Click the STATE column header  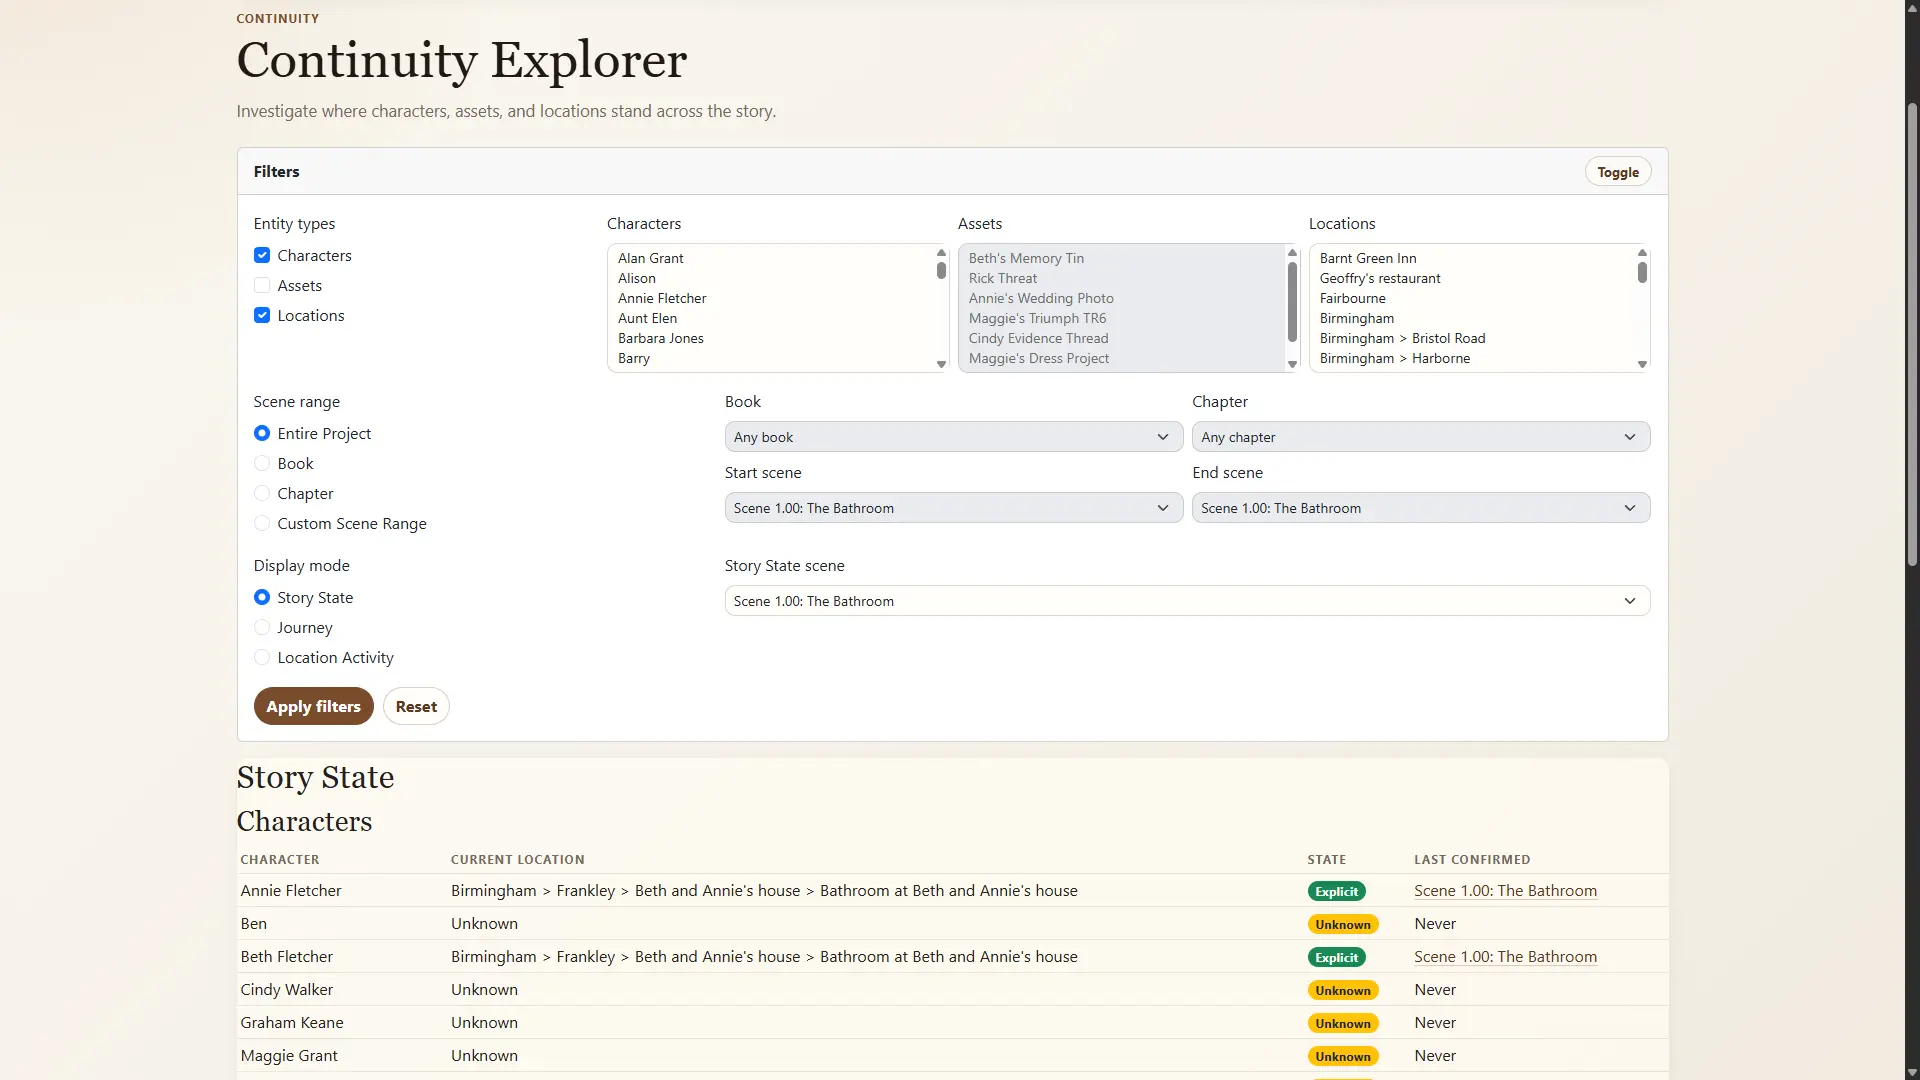pyautogui.click(x=1327, y=859)
